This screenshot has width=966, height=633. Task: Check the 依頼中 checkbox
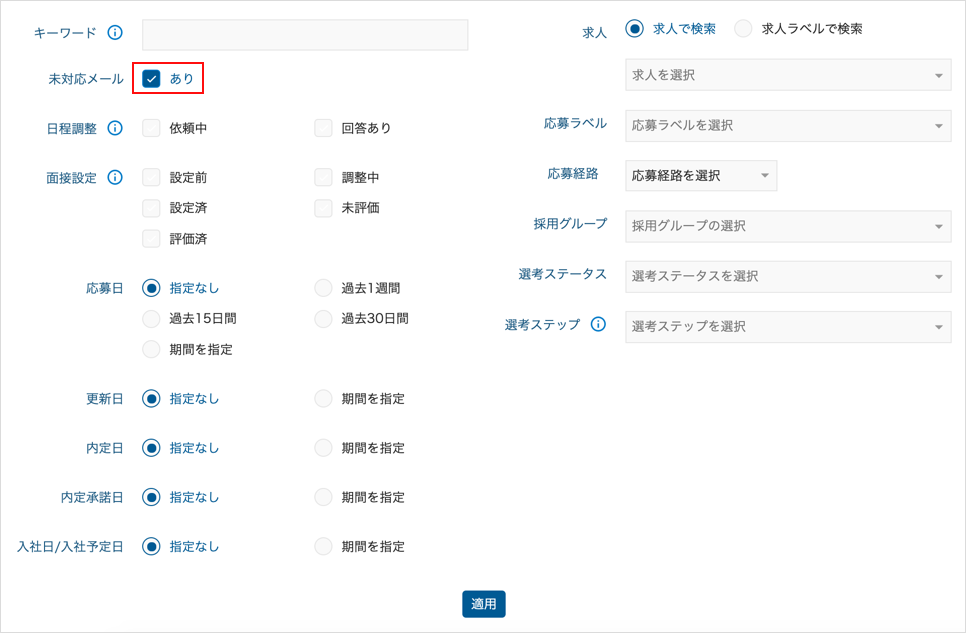pos(151,128)
